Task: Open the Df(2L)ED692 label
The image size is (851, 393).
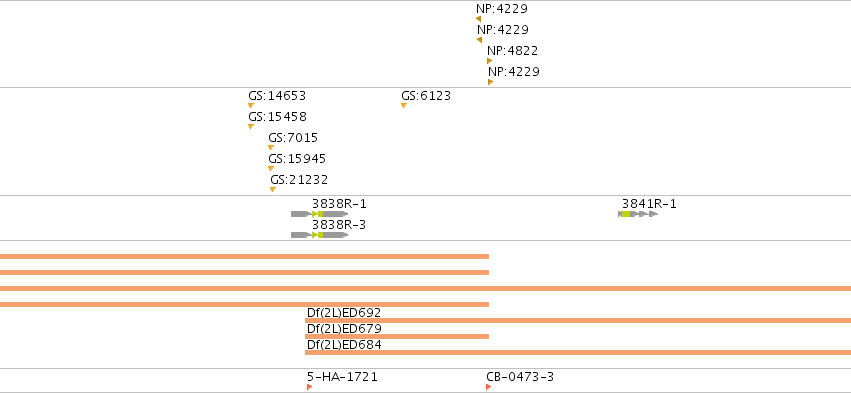Action: coord(344,313)
